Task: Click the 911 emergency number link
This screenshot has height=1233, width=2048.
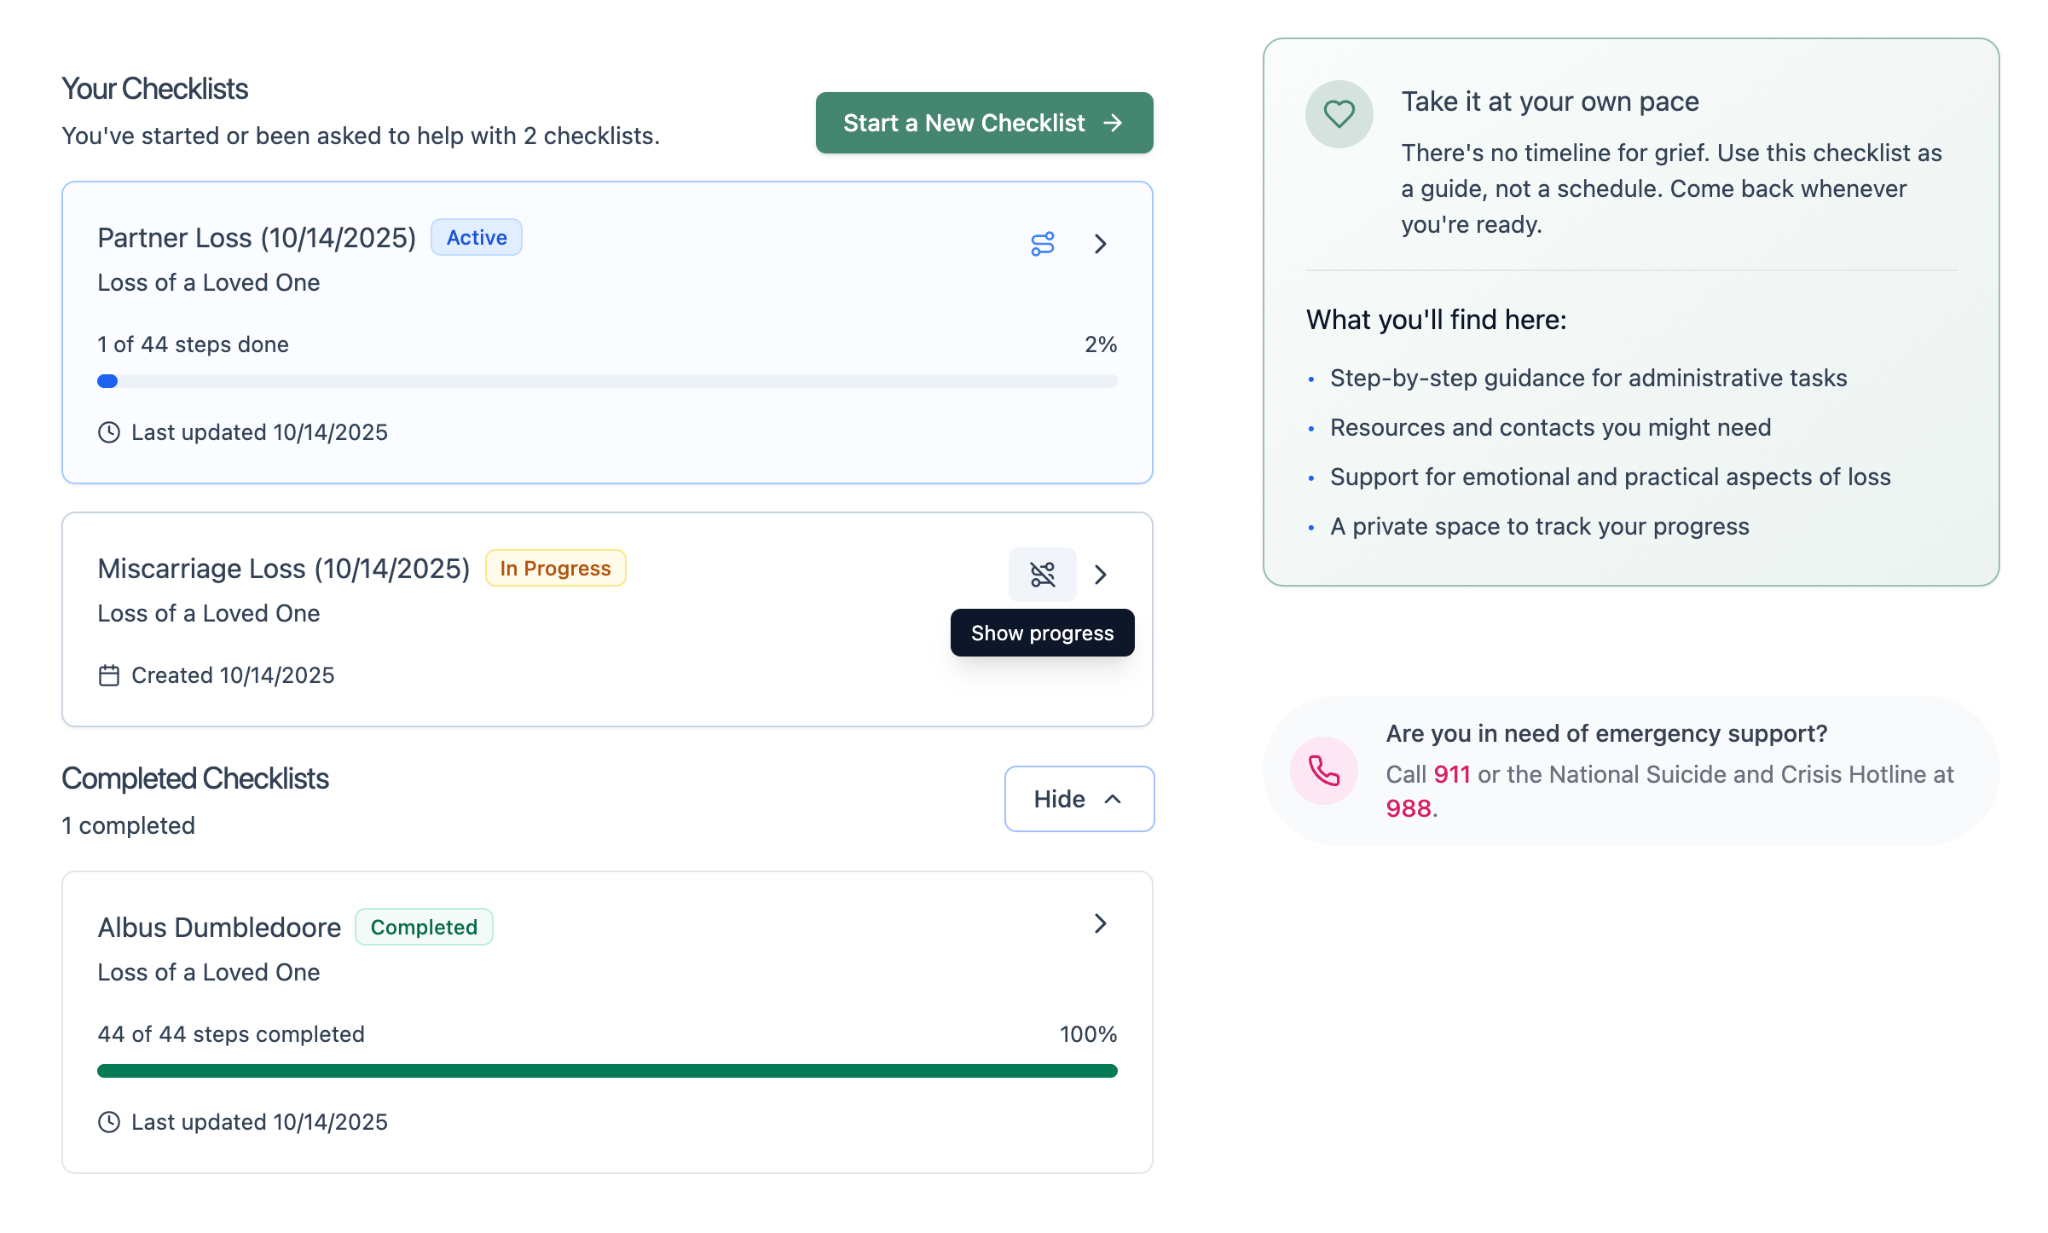Action: tap(1451, 775)
